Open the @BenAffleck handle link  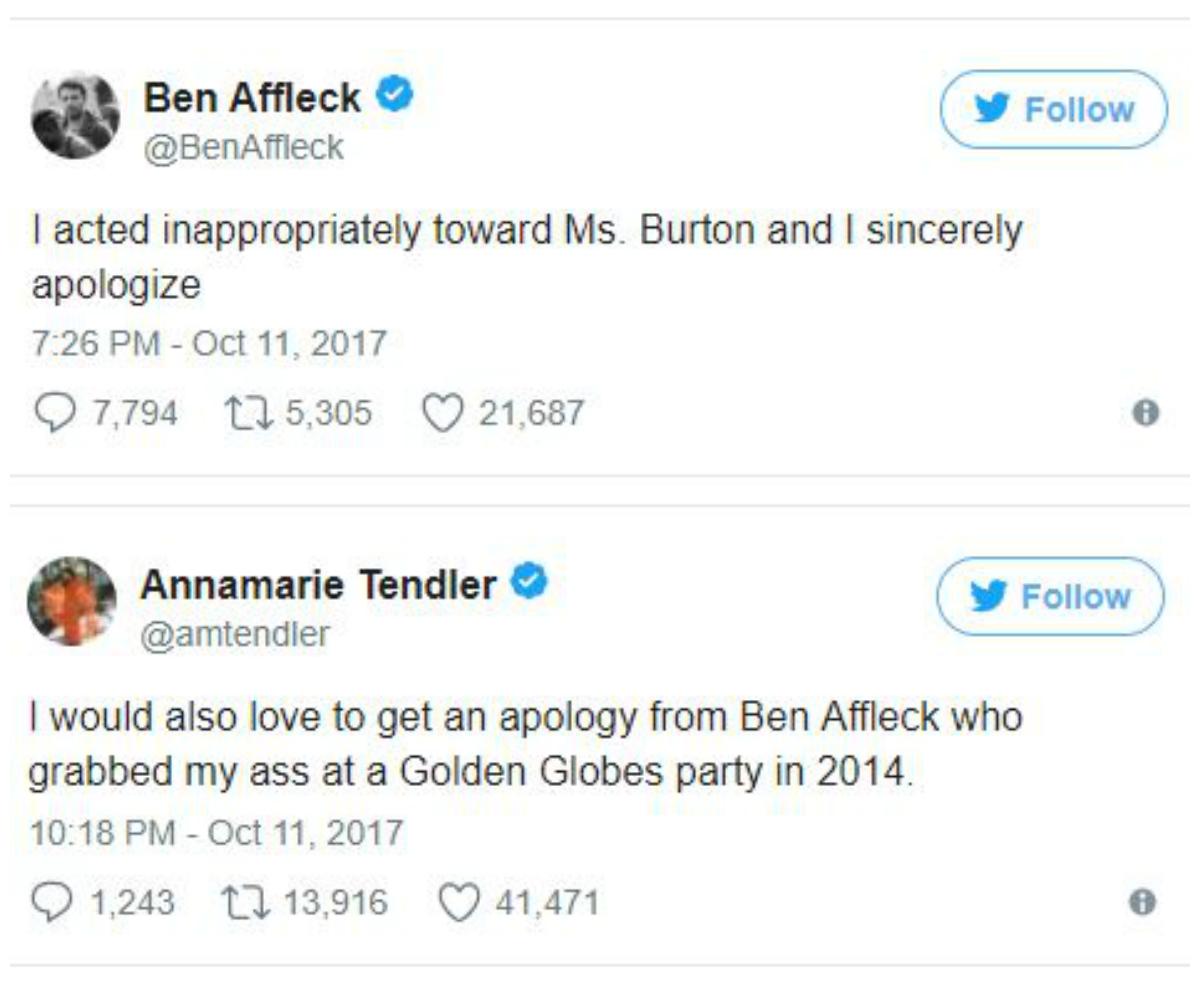[244, 148]
